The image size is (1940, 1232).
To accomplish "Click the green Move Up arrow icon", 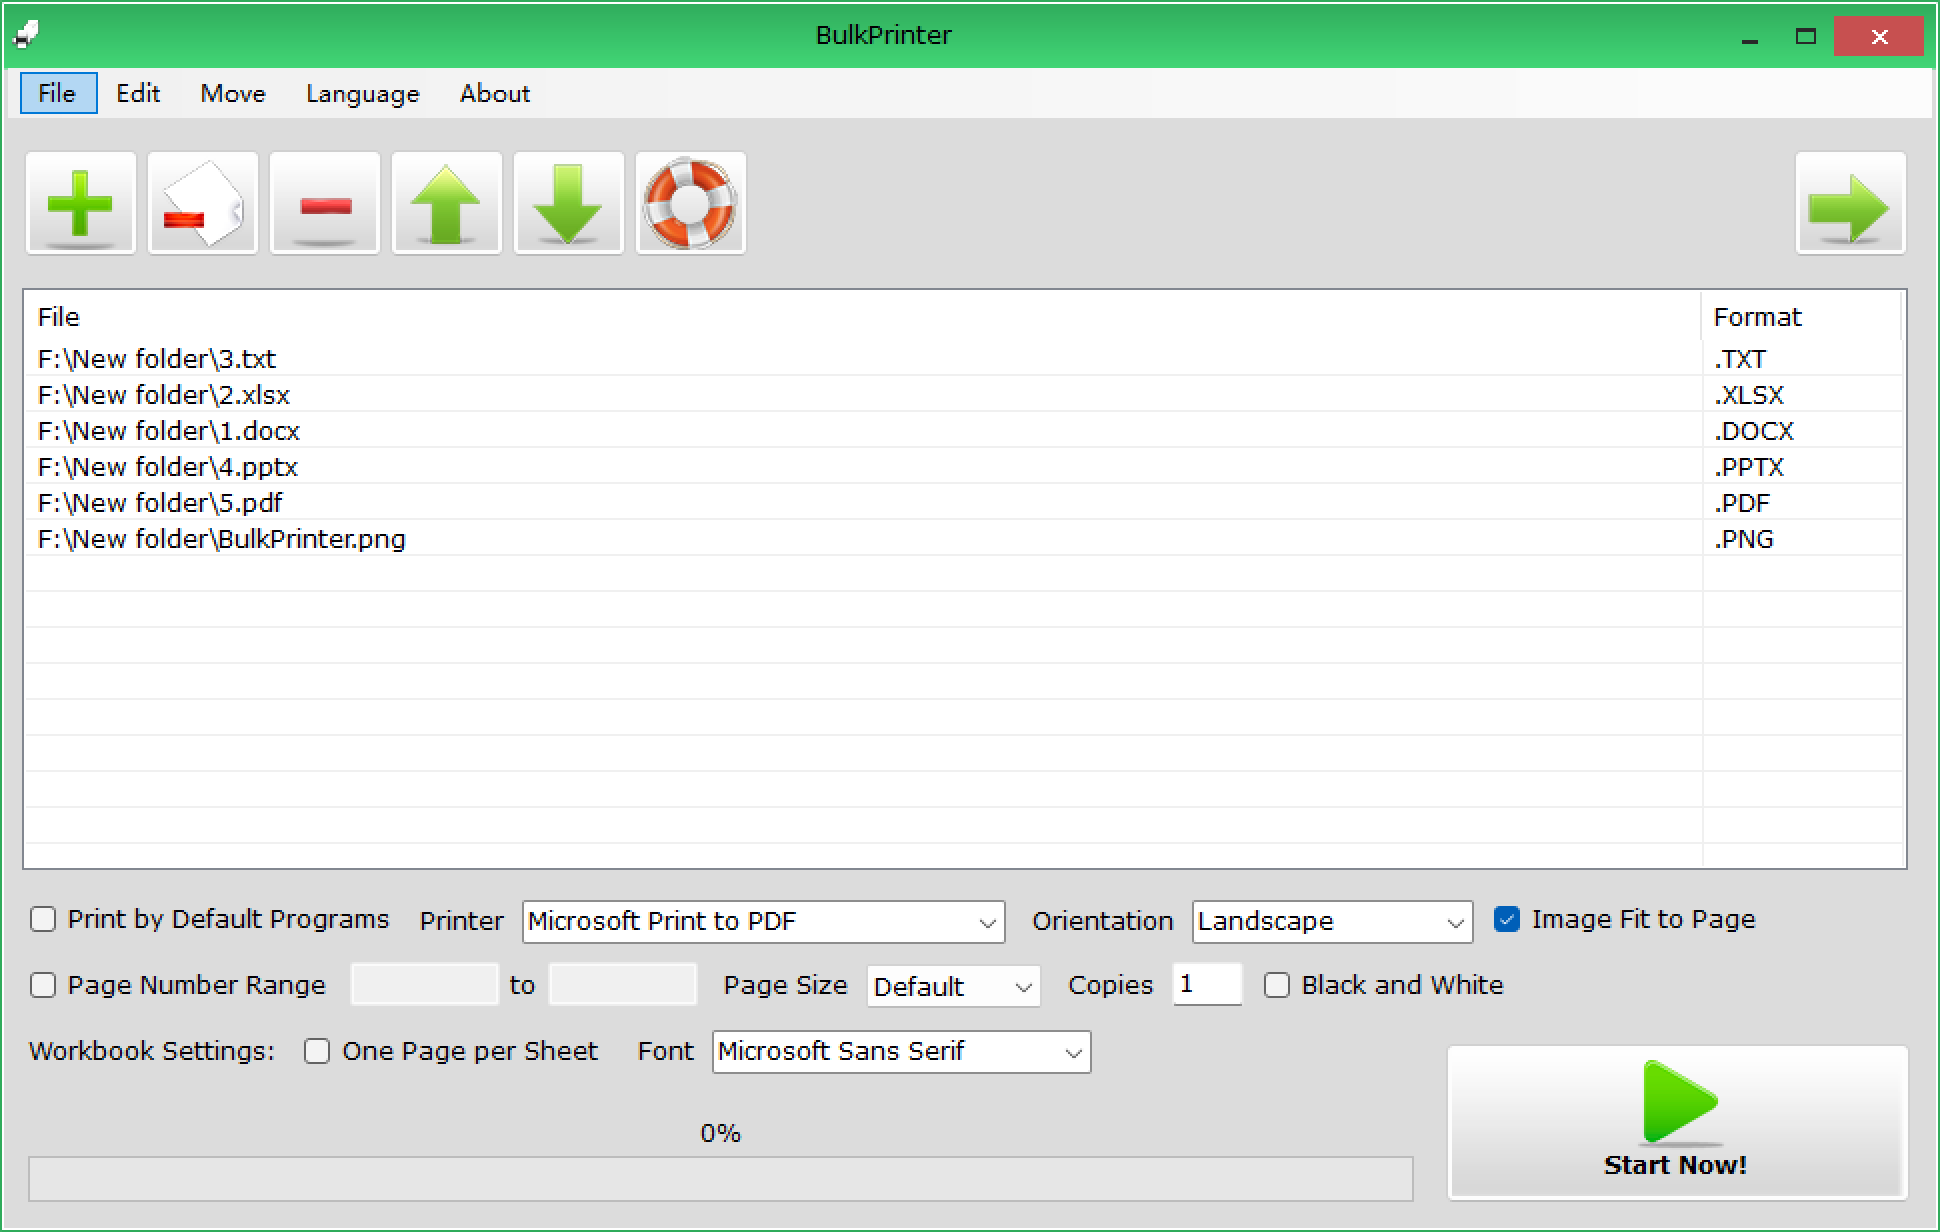I will click(447, 203).
